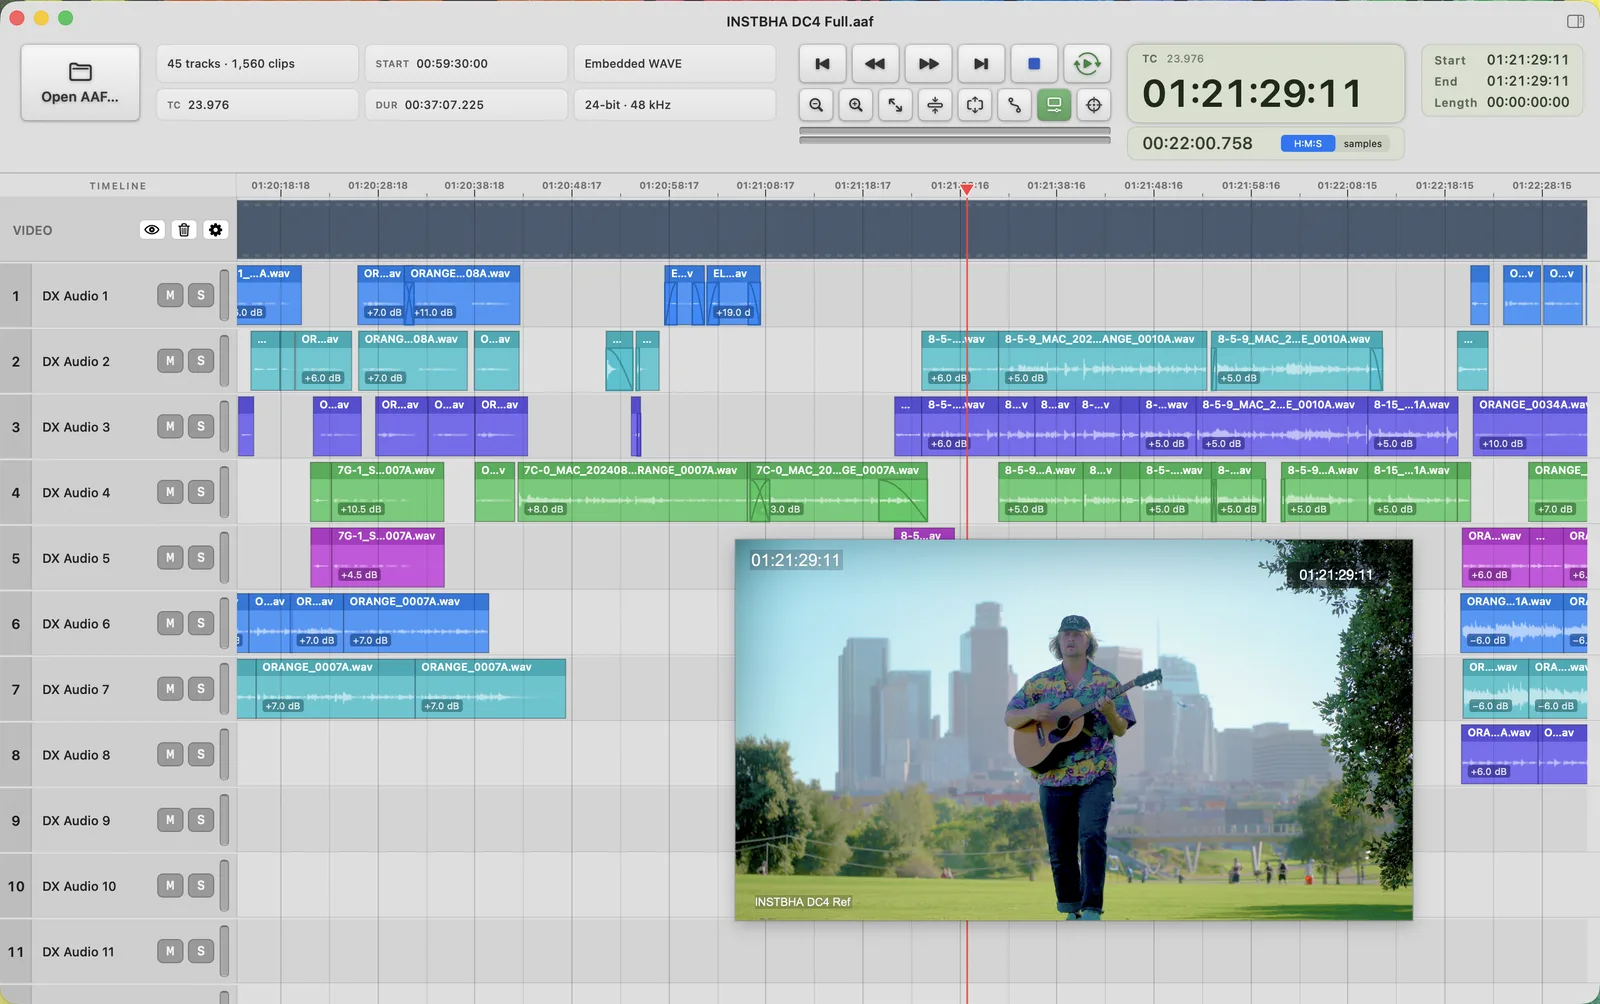
Task: Click ruler timecode 01:20:48:17
Action: point(572,185)
